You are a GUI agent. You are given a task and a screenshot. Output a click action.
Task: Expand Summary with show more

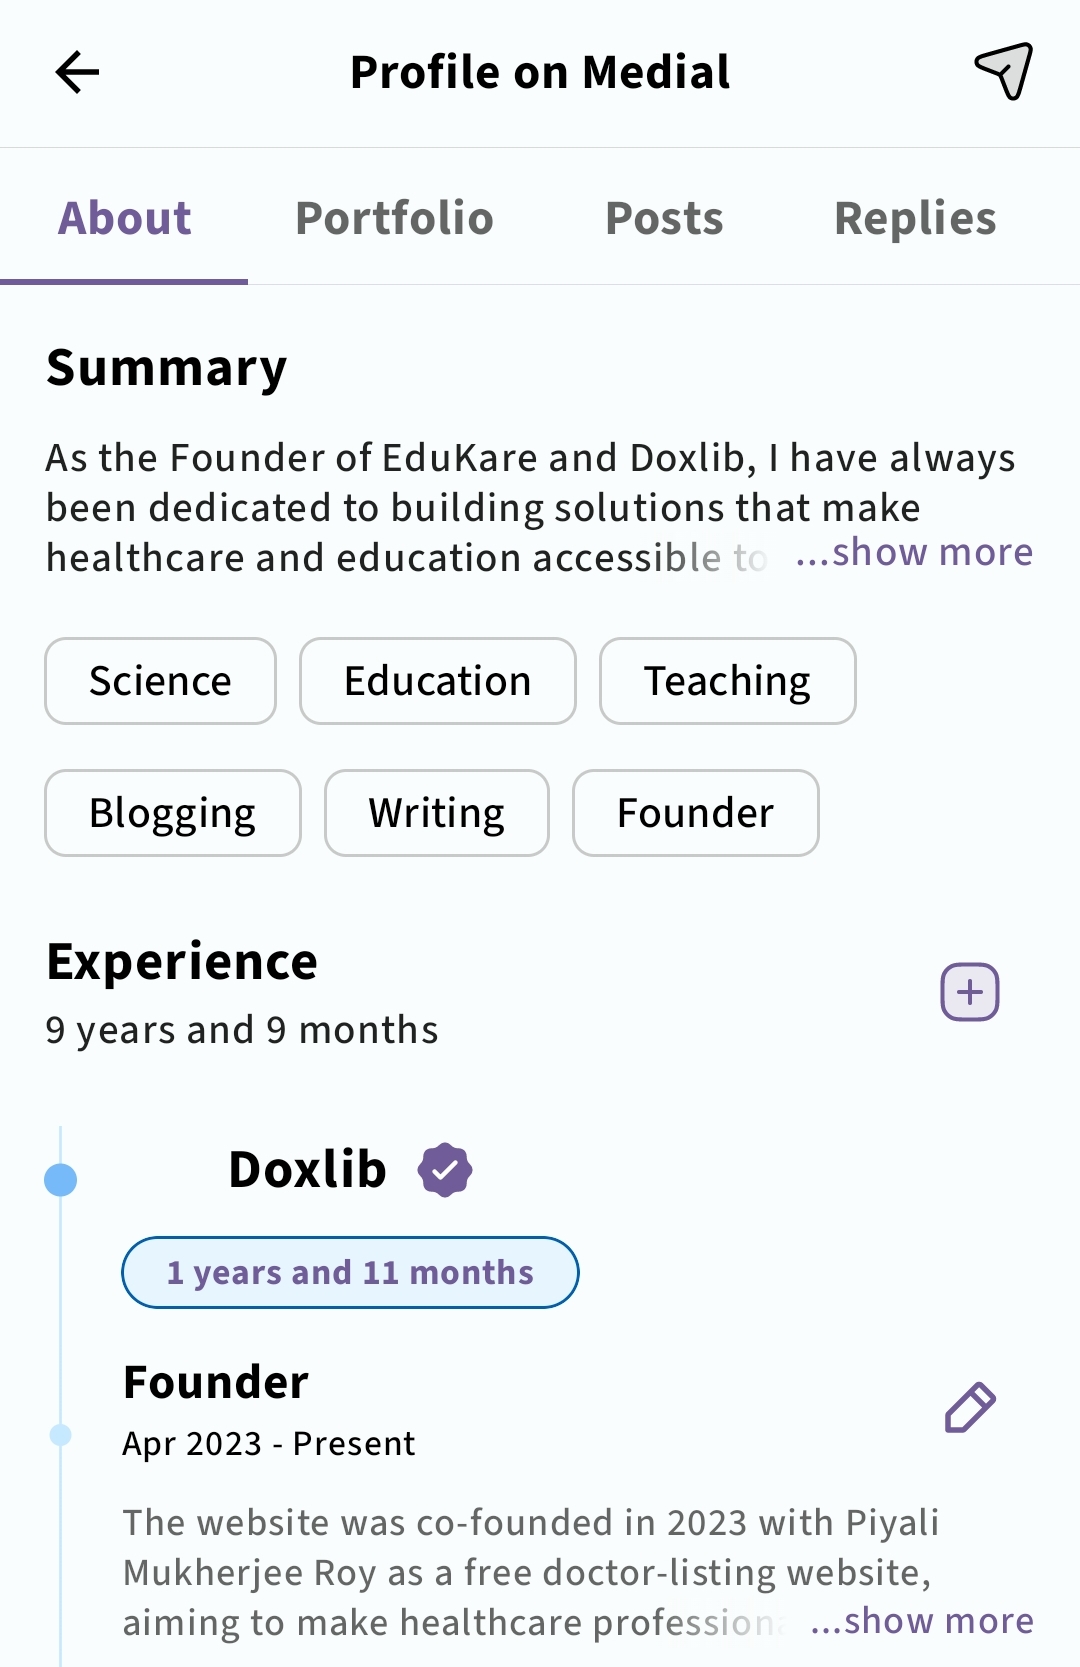coord(914,552)
